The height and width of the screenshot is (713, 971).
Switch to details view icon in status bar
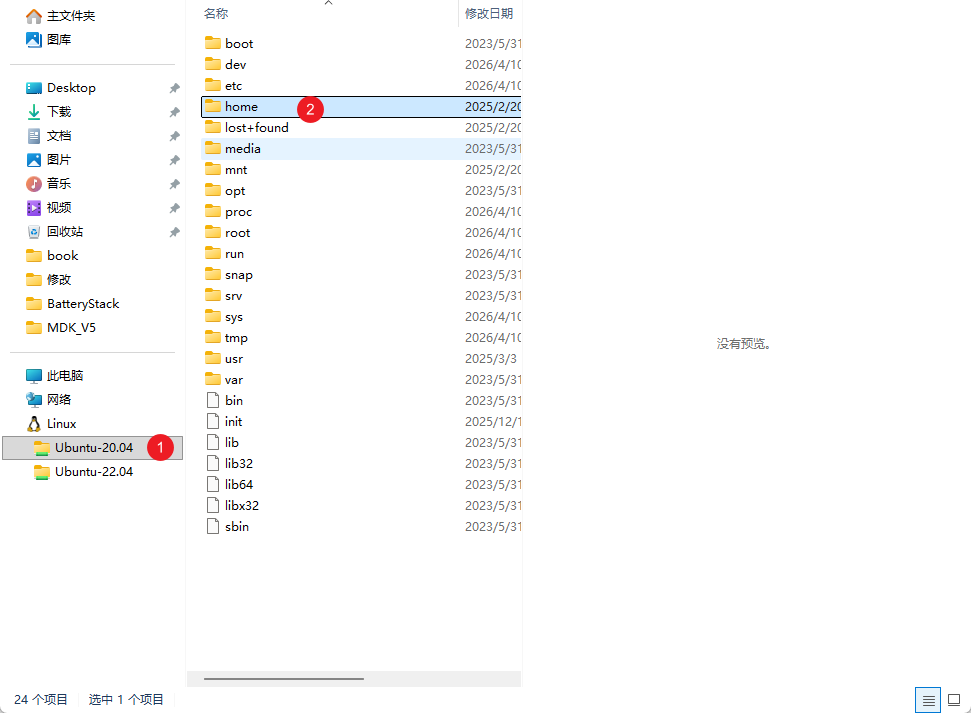928,700
